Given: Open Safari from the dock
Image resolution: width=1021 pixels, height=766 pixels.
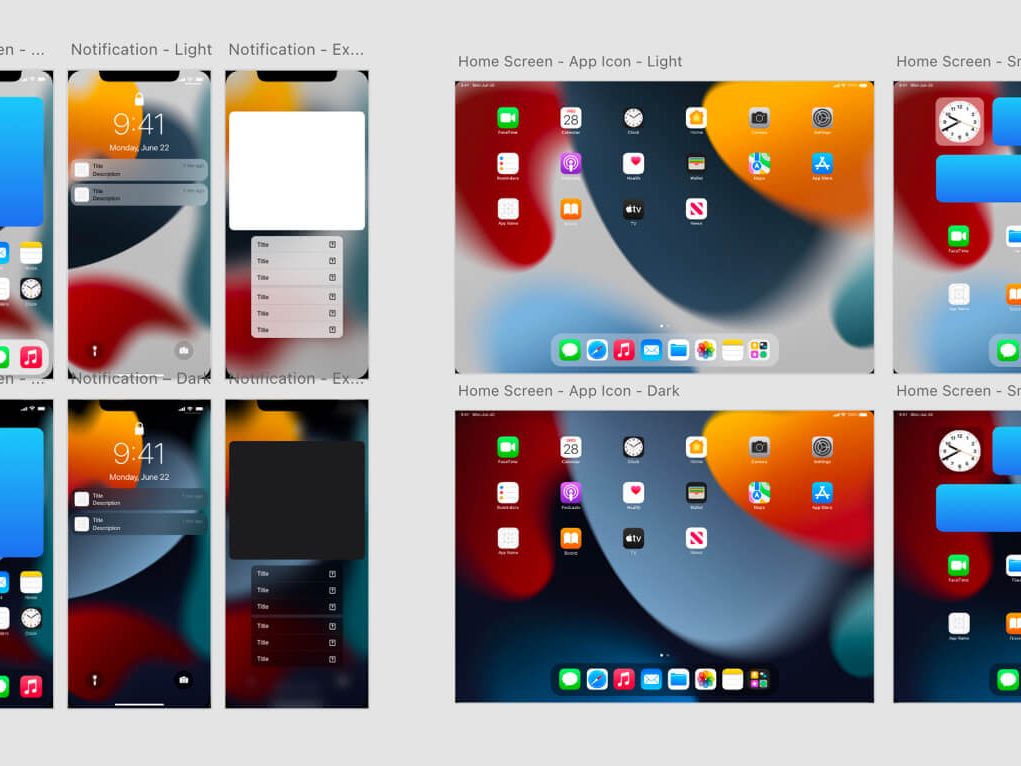Looking at the screenshot, I should (x=597, y=349).
